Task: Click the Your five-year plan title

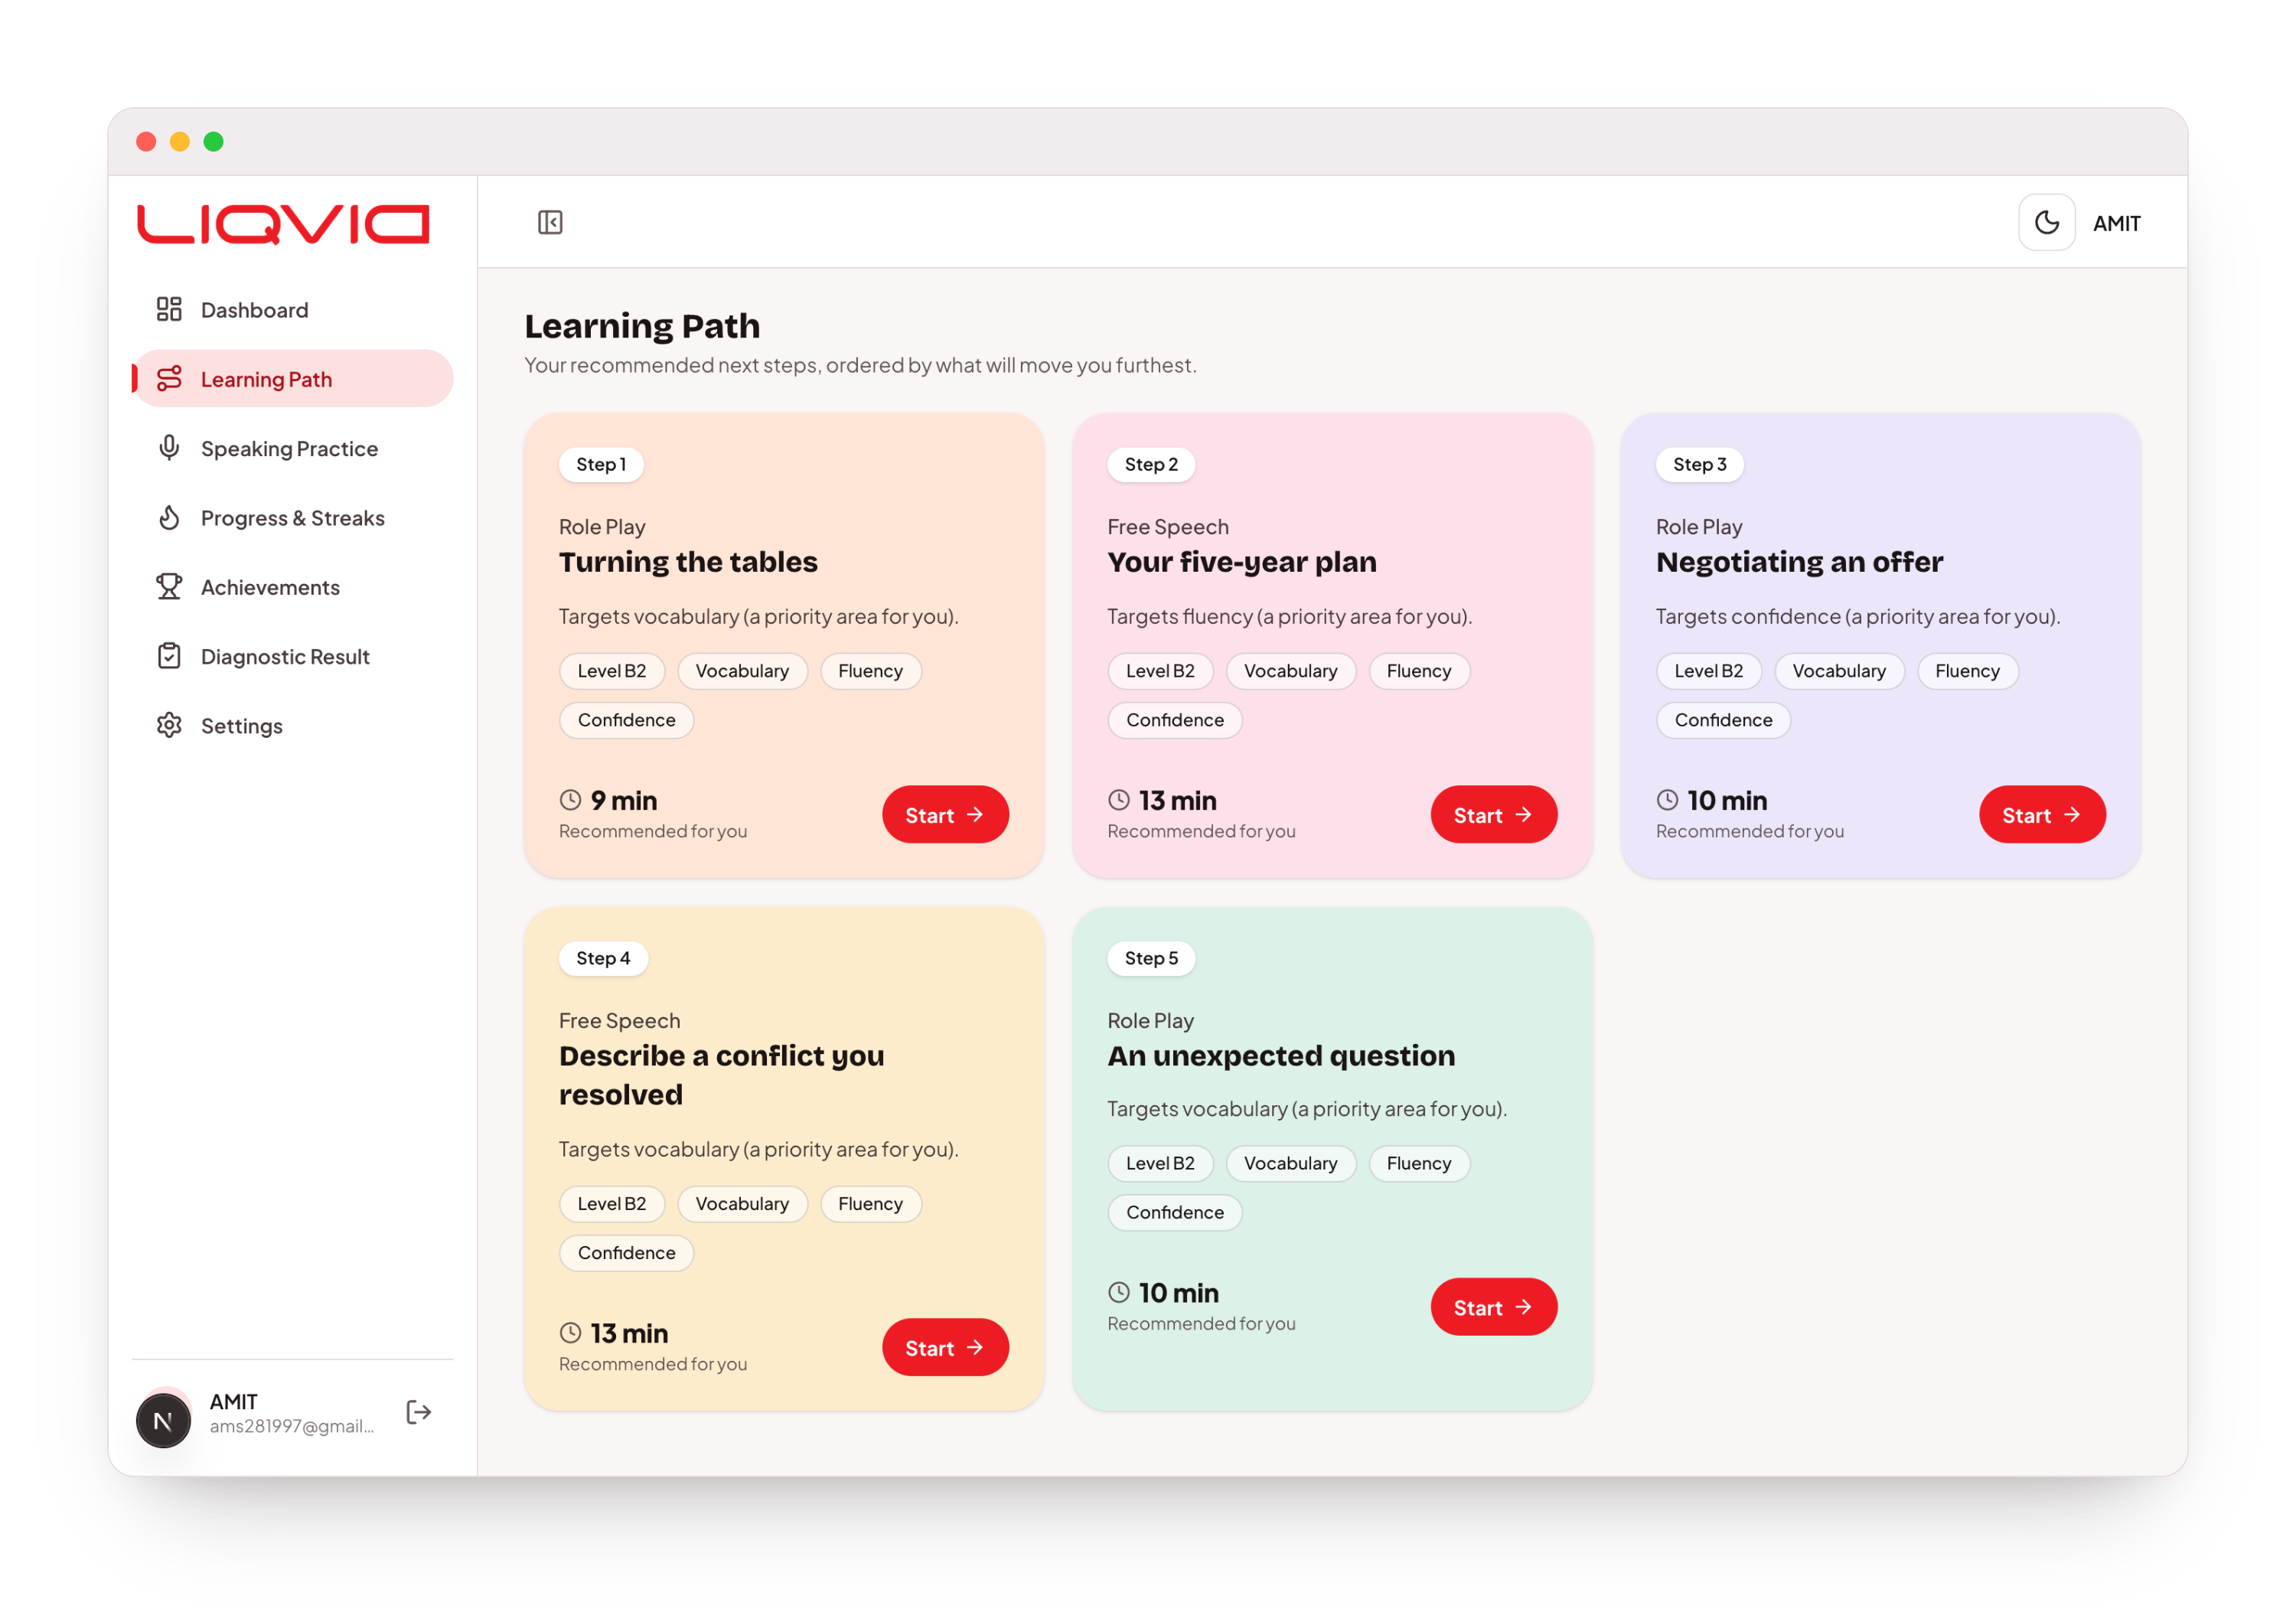Action: 1241,562
